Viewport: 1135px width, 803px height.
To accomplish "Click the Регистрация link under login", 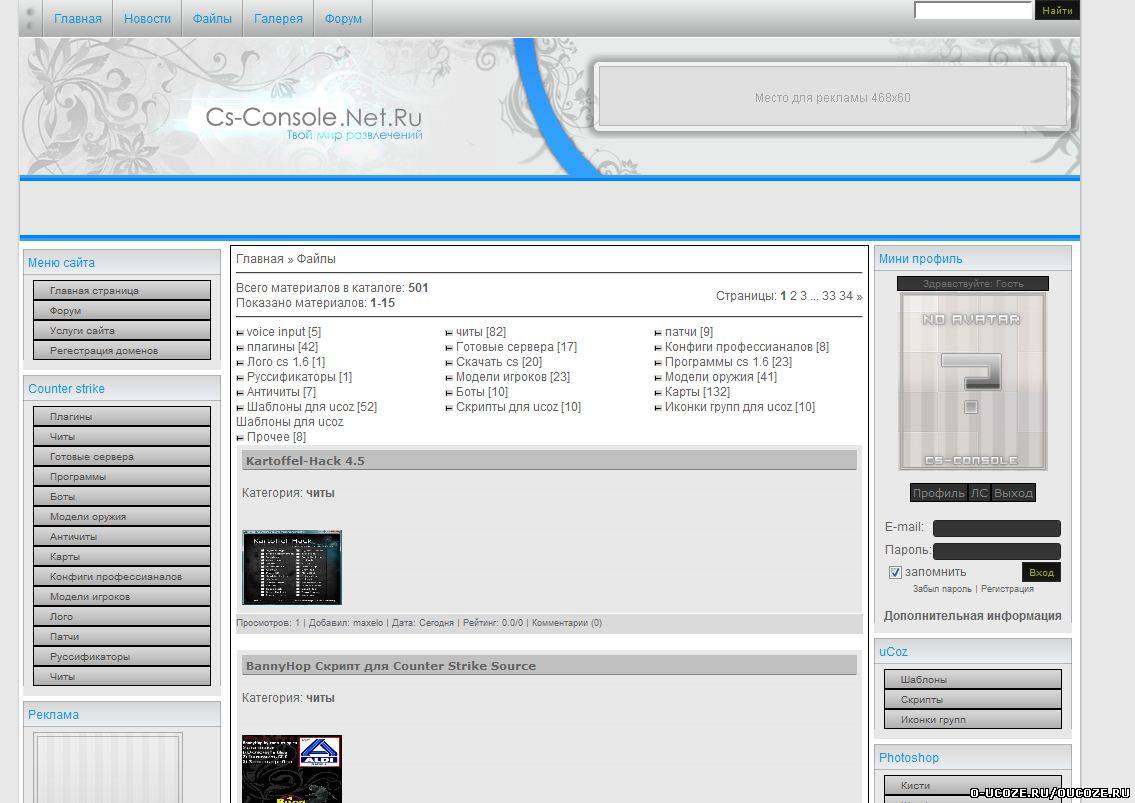I will click(x=1006, y=589).
